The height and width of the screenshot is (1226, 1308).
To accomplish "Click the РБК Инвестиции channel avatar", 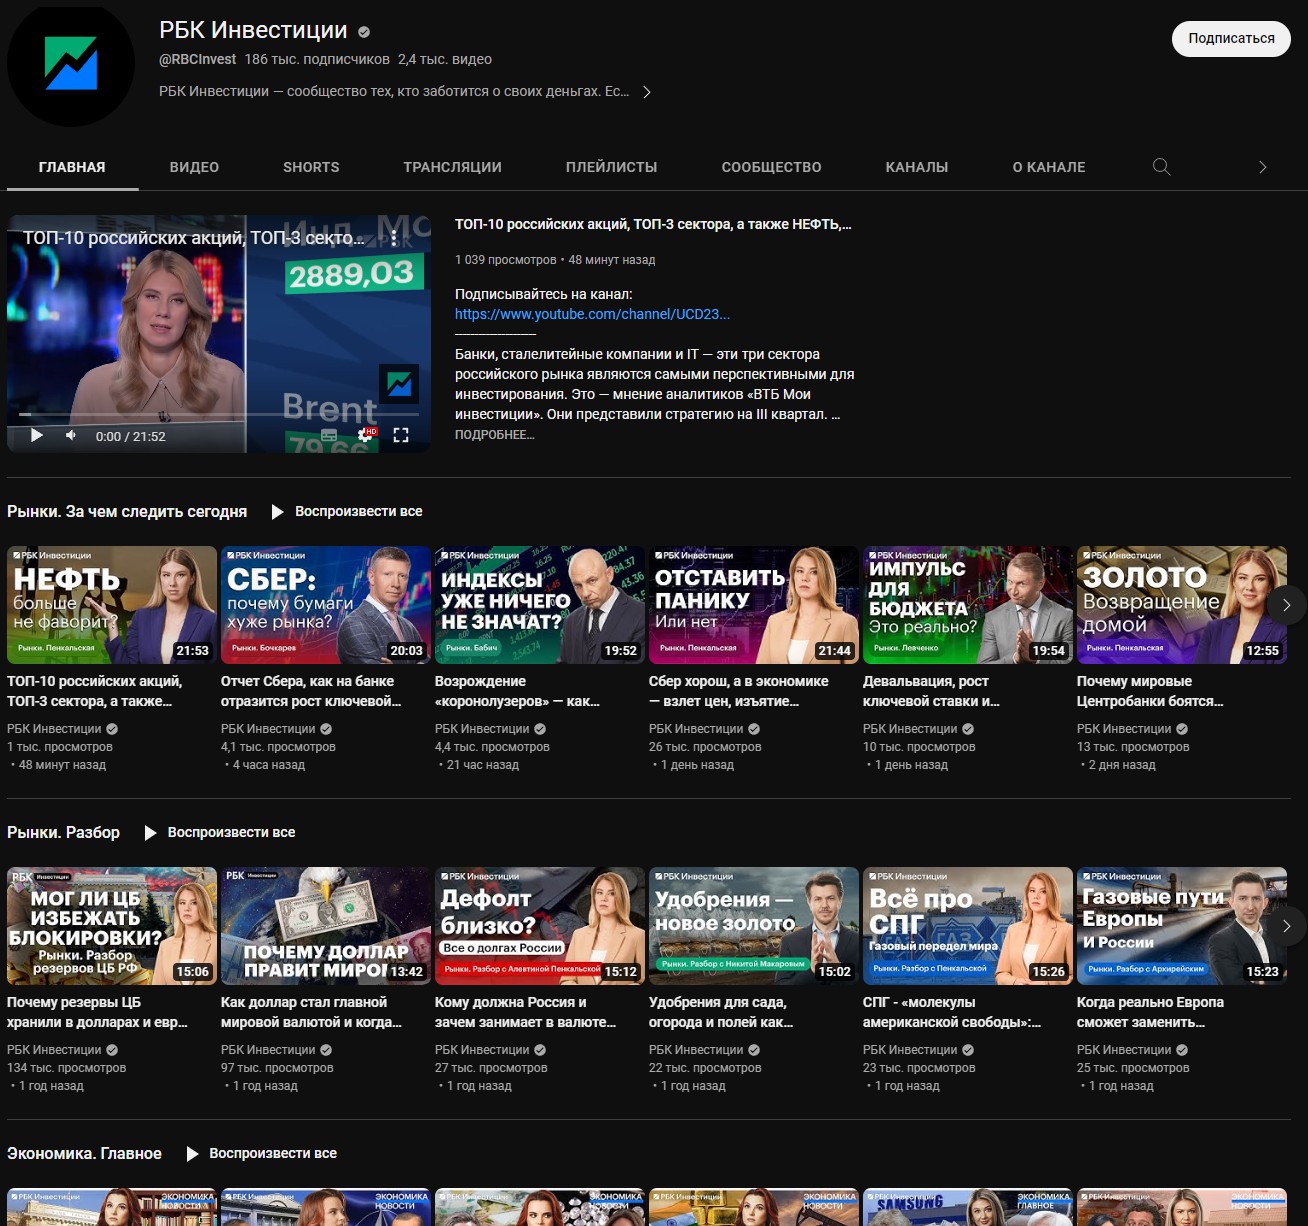I will click(x=71, y=64).
